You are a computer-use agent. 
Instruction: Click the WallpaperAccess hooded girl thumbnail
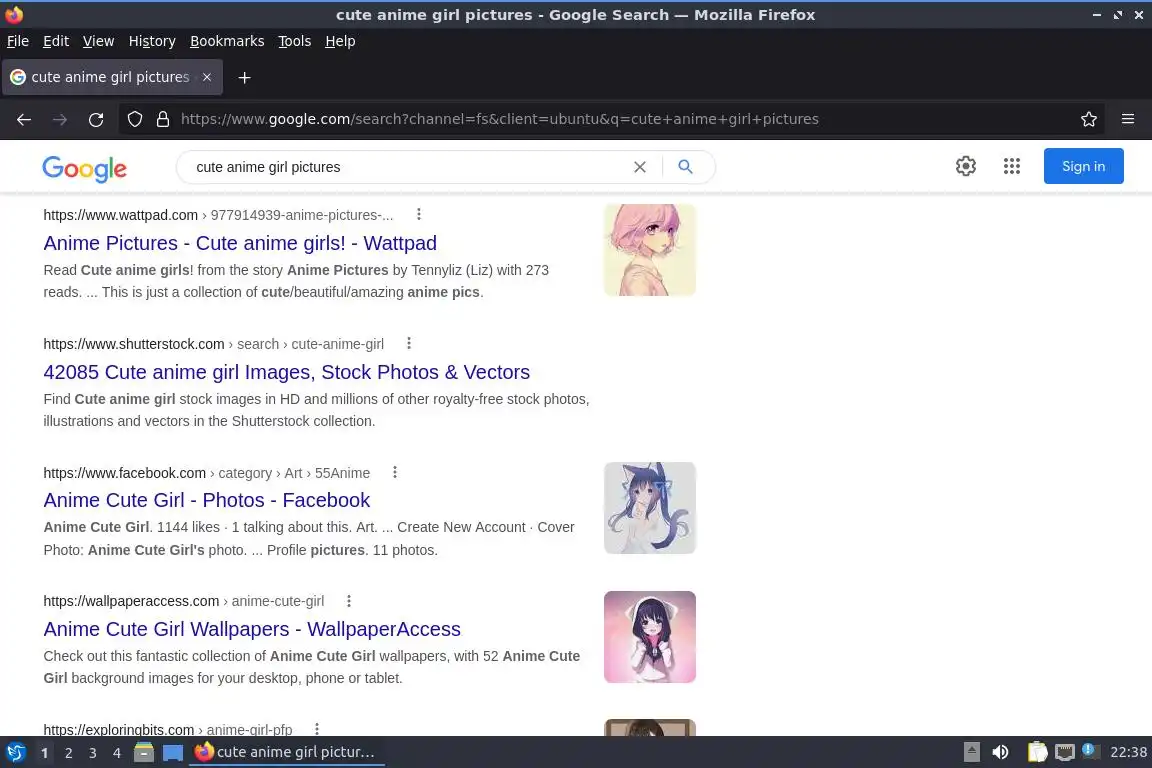pos(649,636)
